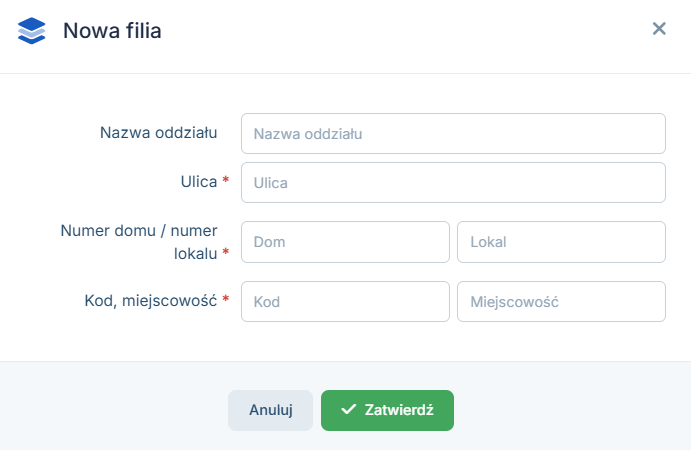This screenshot has height=450, width=691.
Task: Click the red asterisk beside Kod, miejscowość
Action: tap(226, 299)
